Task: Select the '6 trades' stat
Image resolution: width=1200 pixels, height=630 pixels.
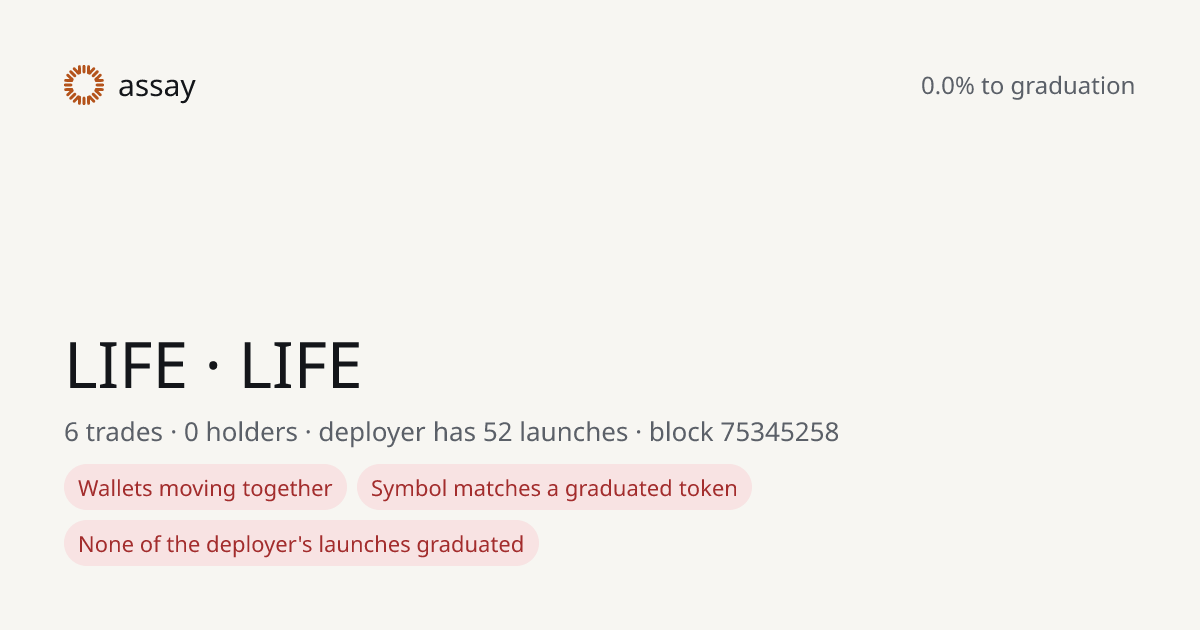Action: click(x=113, y=432)
